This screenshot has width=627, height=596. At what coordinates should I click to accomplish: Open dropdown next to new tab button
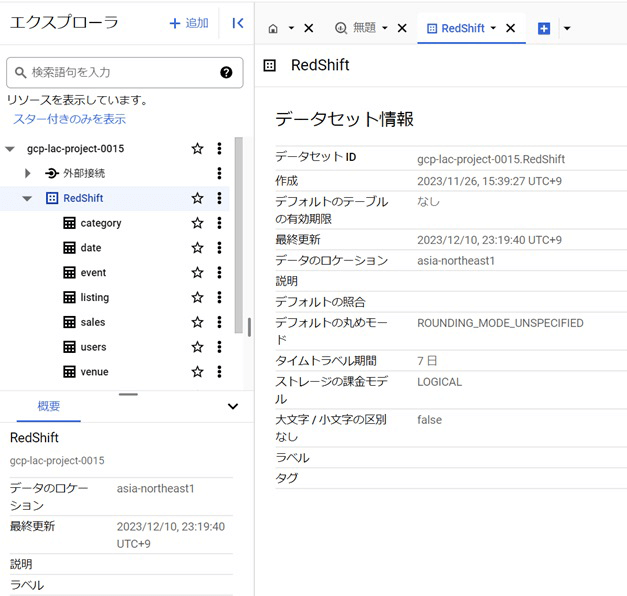coord(567,28)
